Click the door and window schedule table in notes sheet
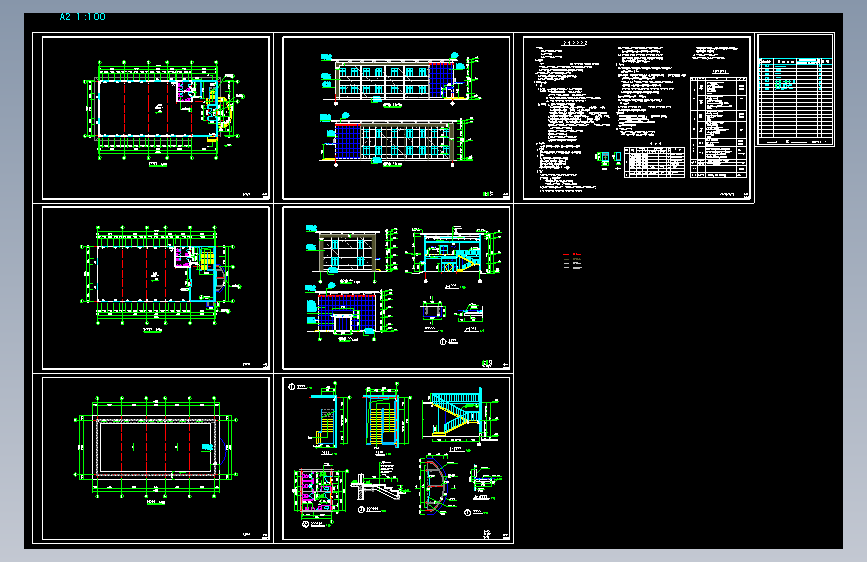Image resolution: width=867 pixels, height=562 pixels. click(x=654, y=162)
